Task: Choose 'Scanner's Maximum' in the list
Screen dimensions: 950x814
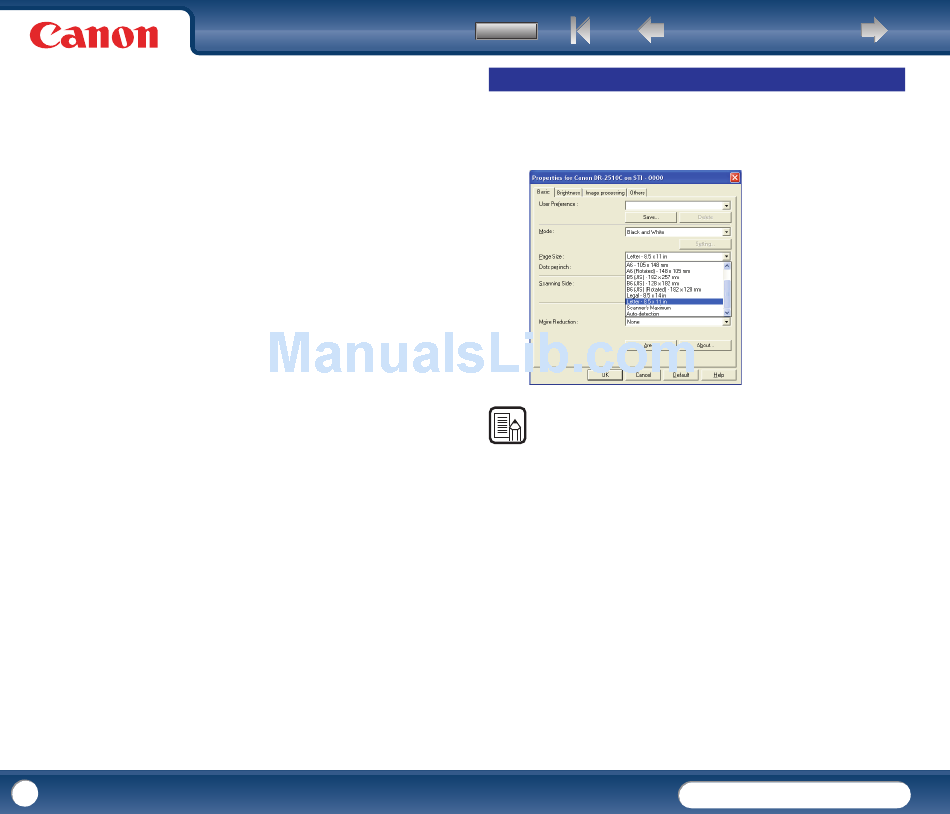Action: coord(674,308)
